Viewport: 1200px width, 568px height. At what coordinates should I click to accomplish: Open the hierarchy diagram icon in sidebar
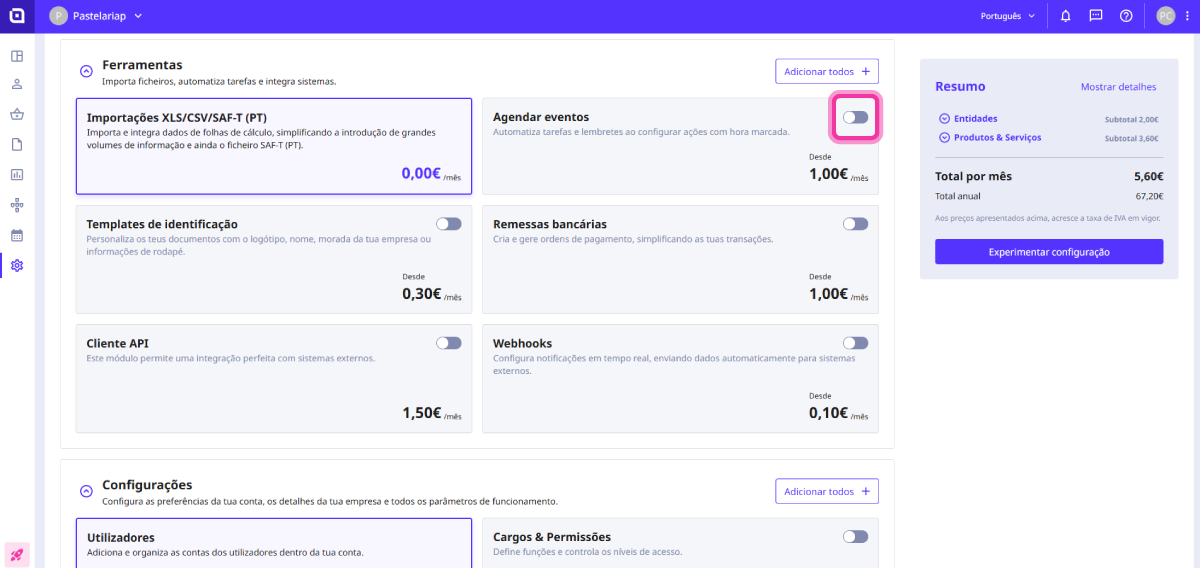click(17, 205)
